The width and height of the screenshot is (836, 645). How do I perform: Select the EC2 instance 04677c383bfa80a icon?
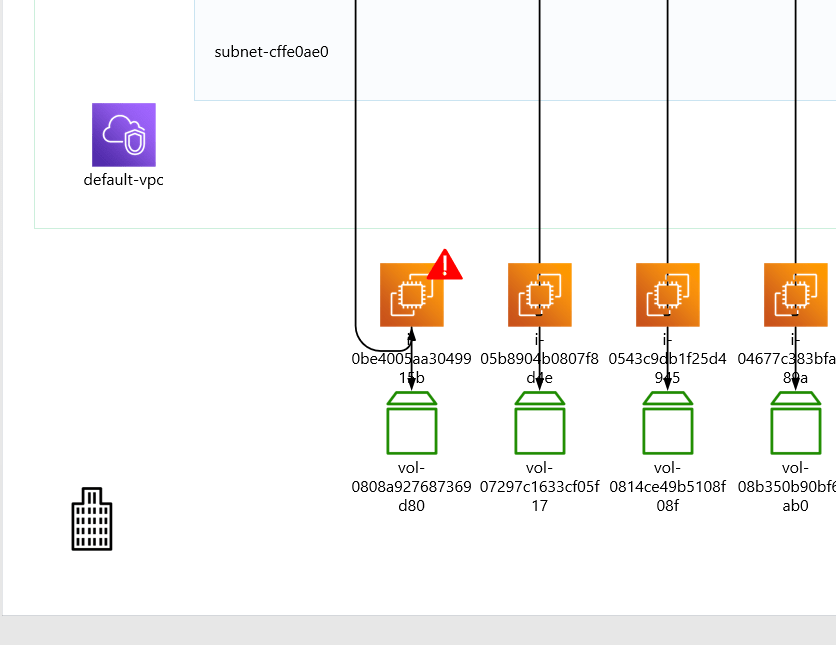[x=795, y=295]
